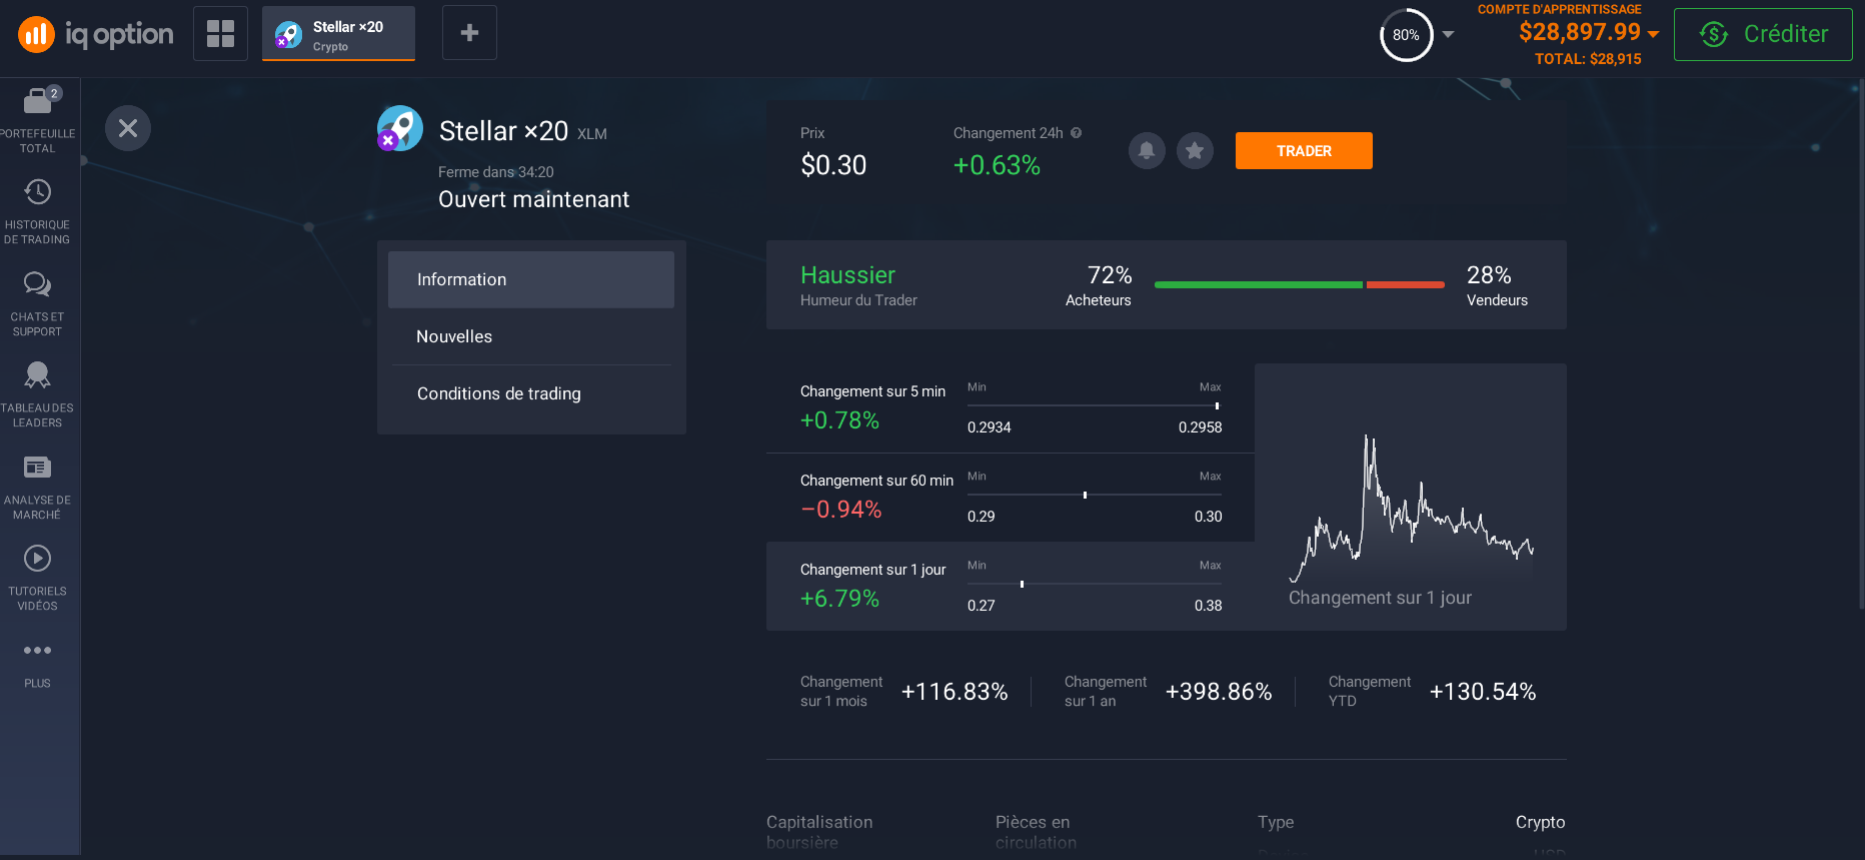Click the 80% profit circle indicator
This screenshot has width=1865, height=860.
1406,35
